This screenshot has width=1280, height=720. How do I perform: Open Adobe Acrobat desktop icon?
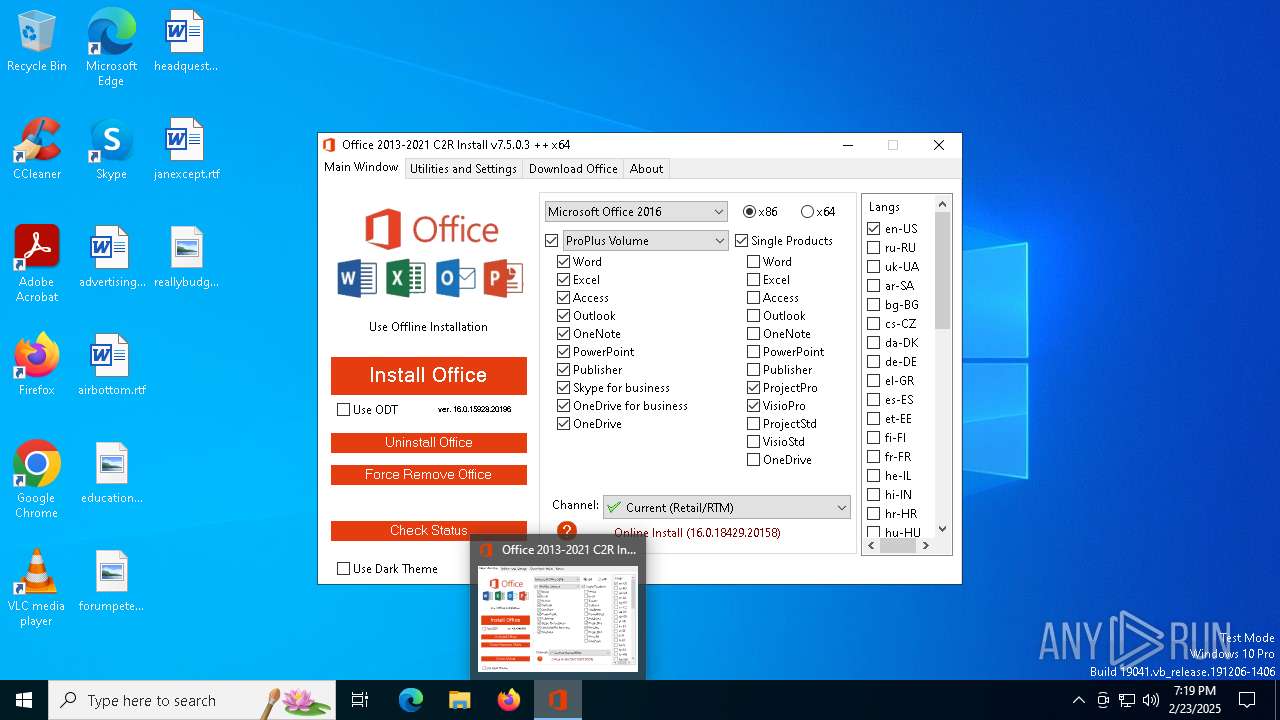click(37, 264)
